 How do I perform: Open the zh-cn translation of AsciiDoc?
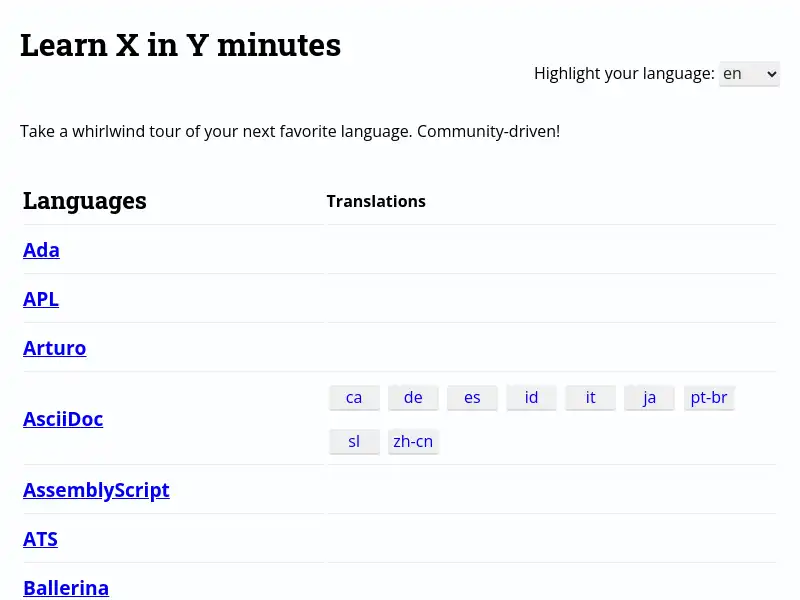pyautogui.click(x=413, y=441)
